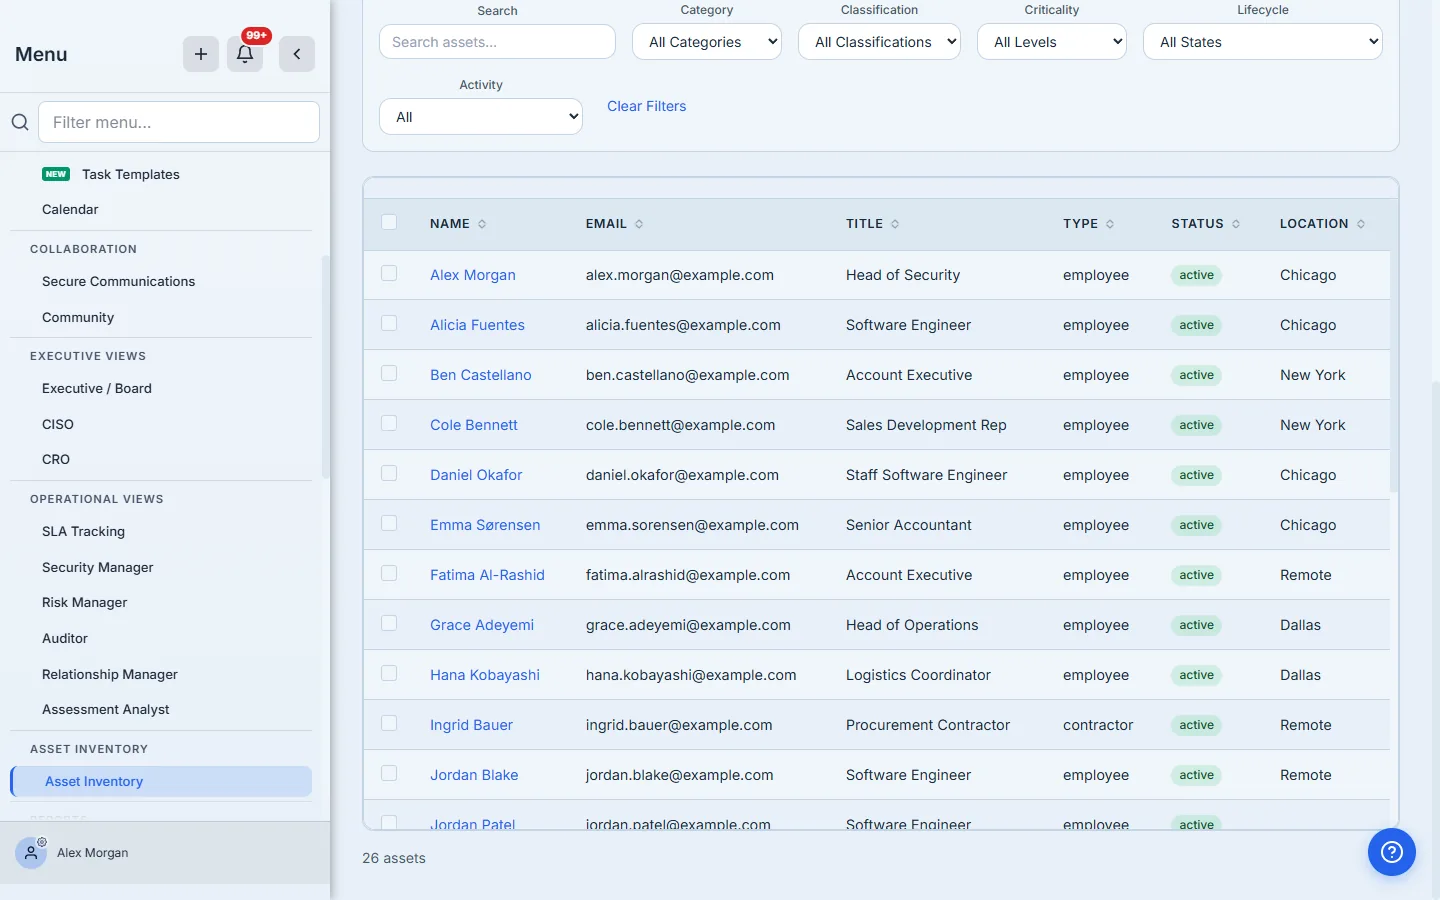Open the Ingrid Bauer name link
Screen dimensions: 1440x900
pos(471,725)
